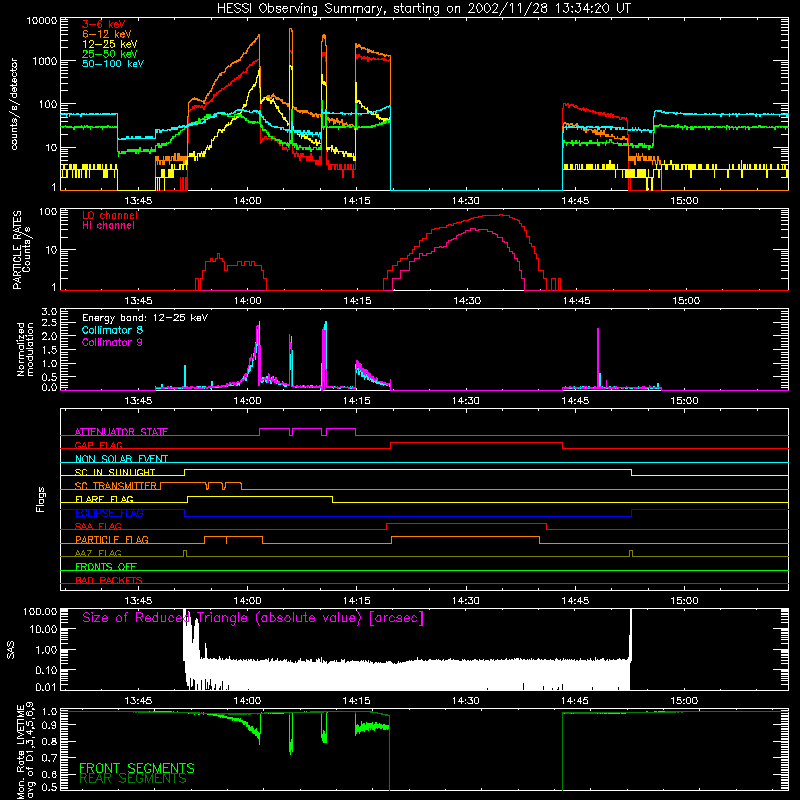The width and height of the screenshot is (800, 800).
Task: Click the GAP FLAG label
Action: (x=98, y=445)
